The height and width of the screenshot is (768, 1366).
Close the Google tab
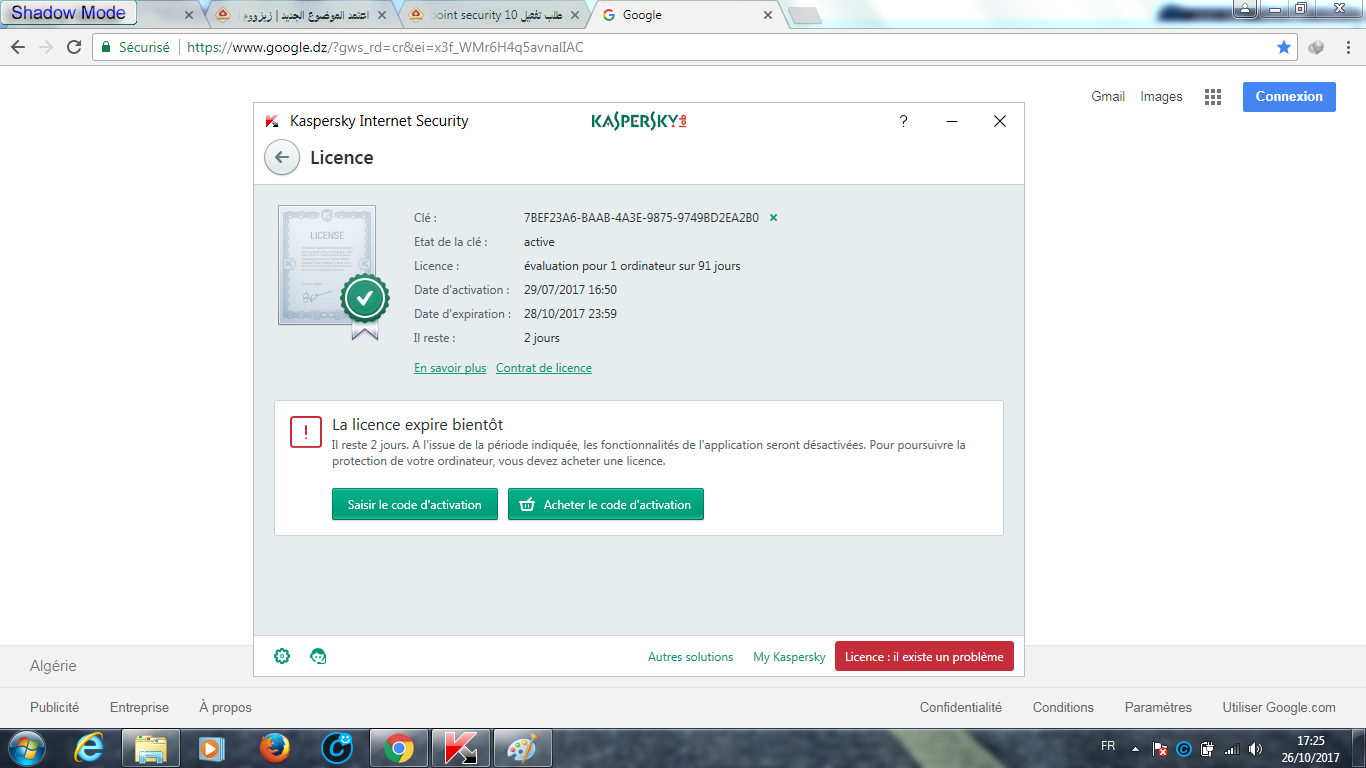coord(768,15)
